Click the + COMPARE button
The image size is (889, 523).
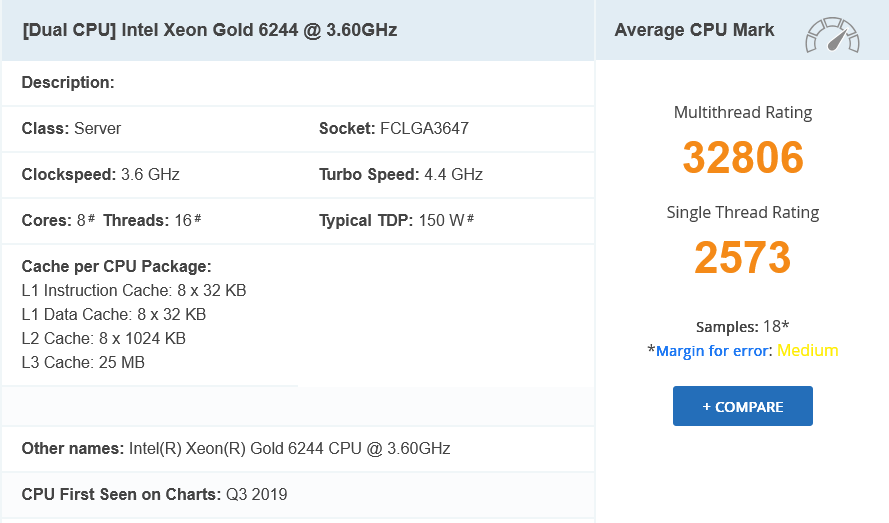(x=743, y=406)
